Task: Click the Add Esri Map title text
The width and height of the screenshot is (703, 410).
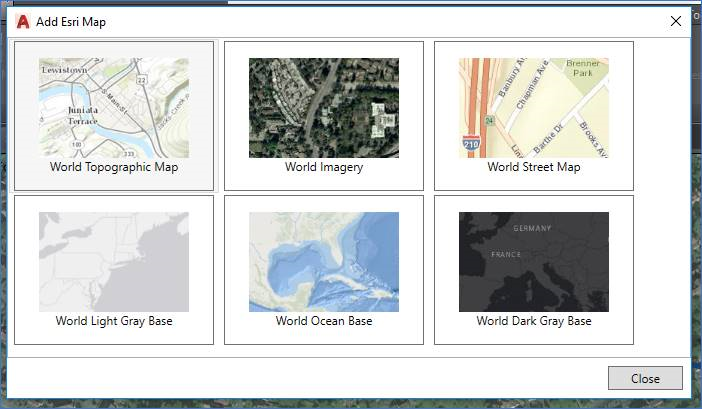Action: point(71,22)
